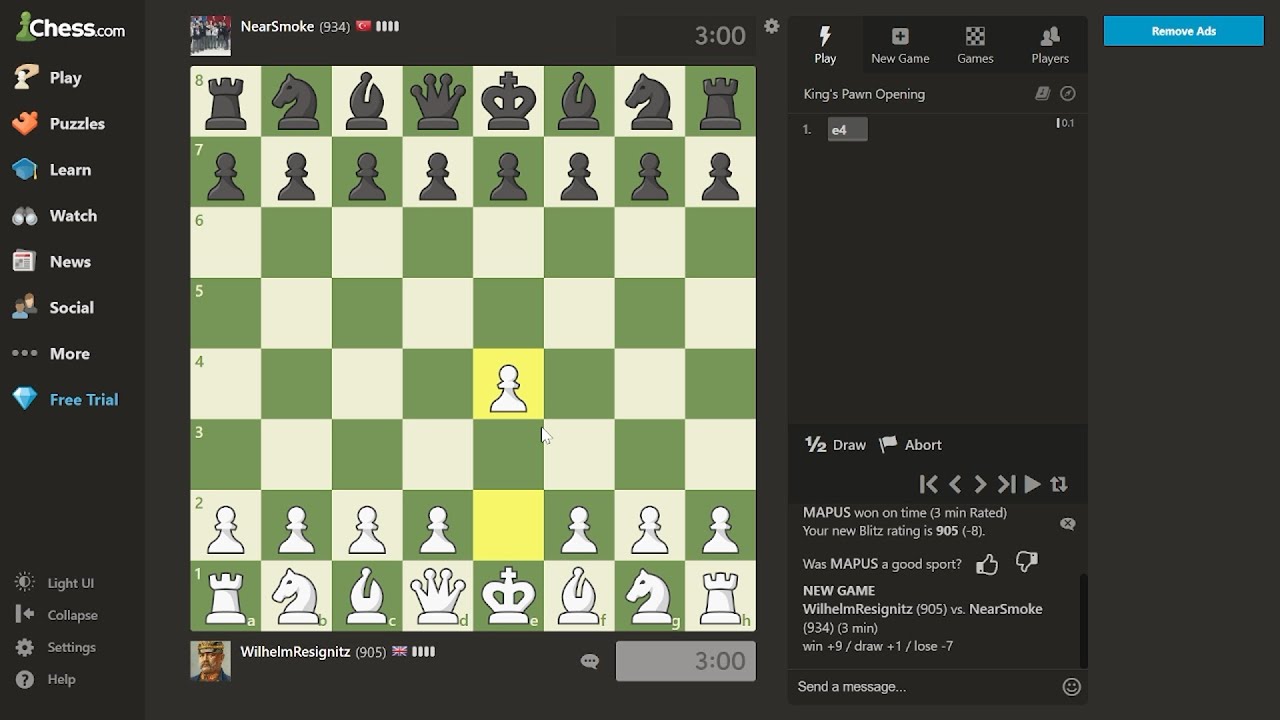The image size is (1280, 720).
Task: Jump to last move
Action: (x=1006, y=484)
